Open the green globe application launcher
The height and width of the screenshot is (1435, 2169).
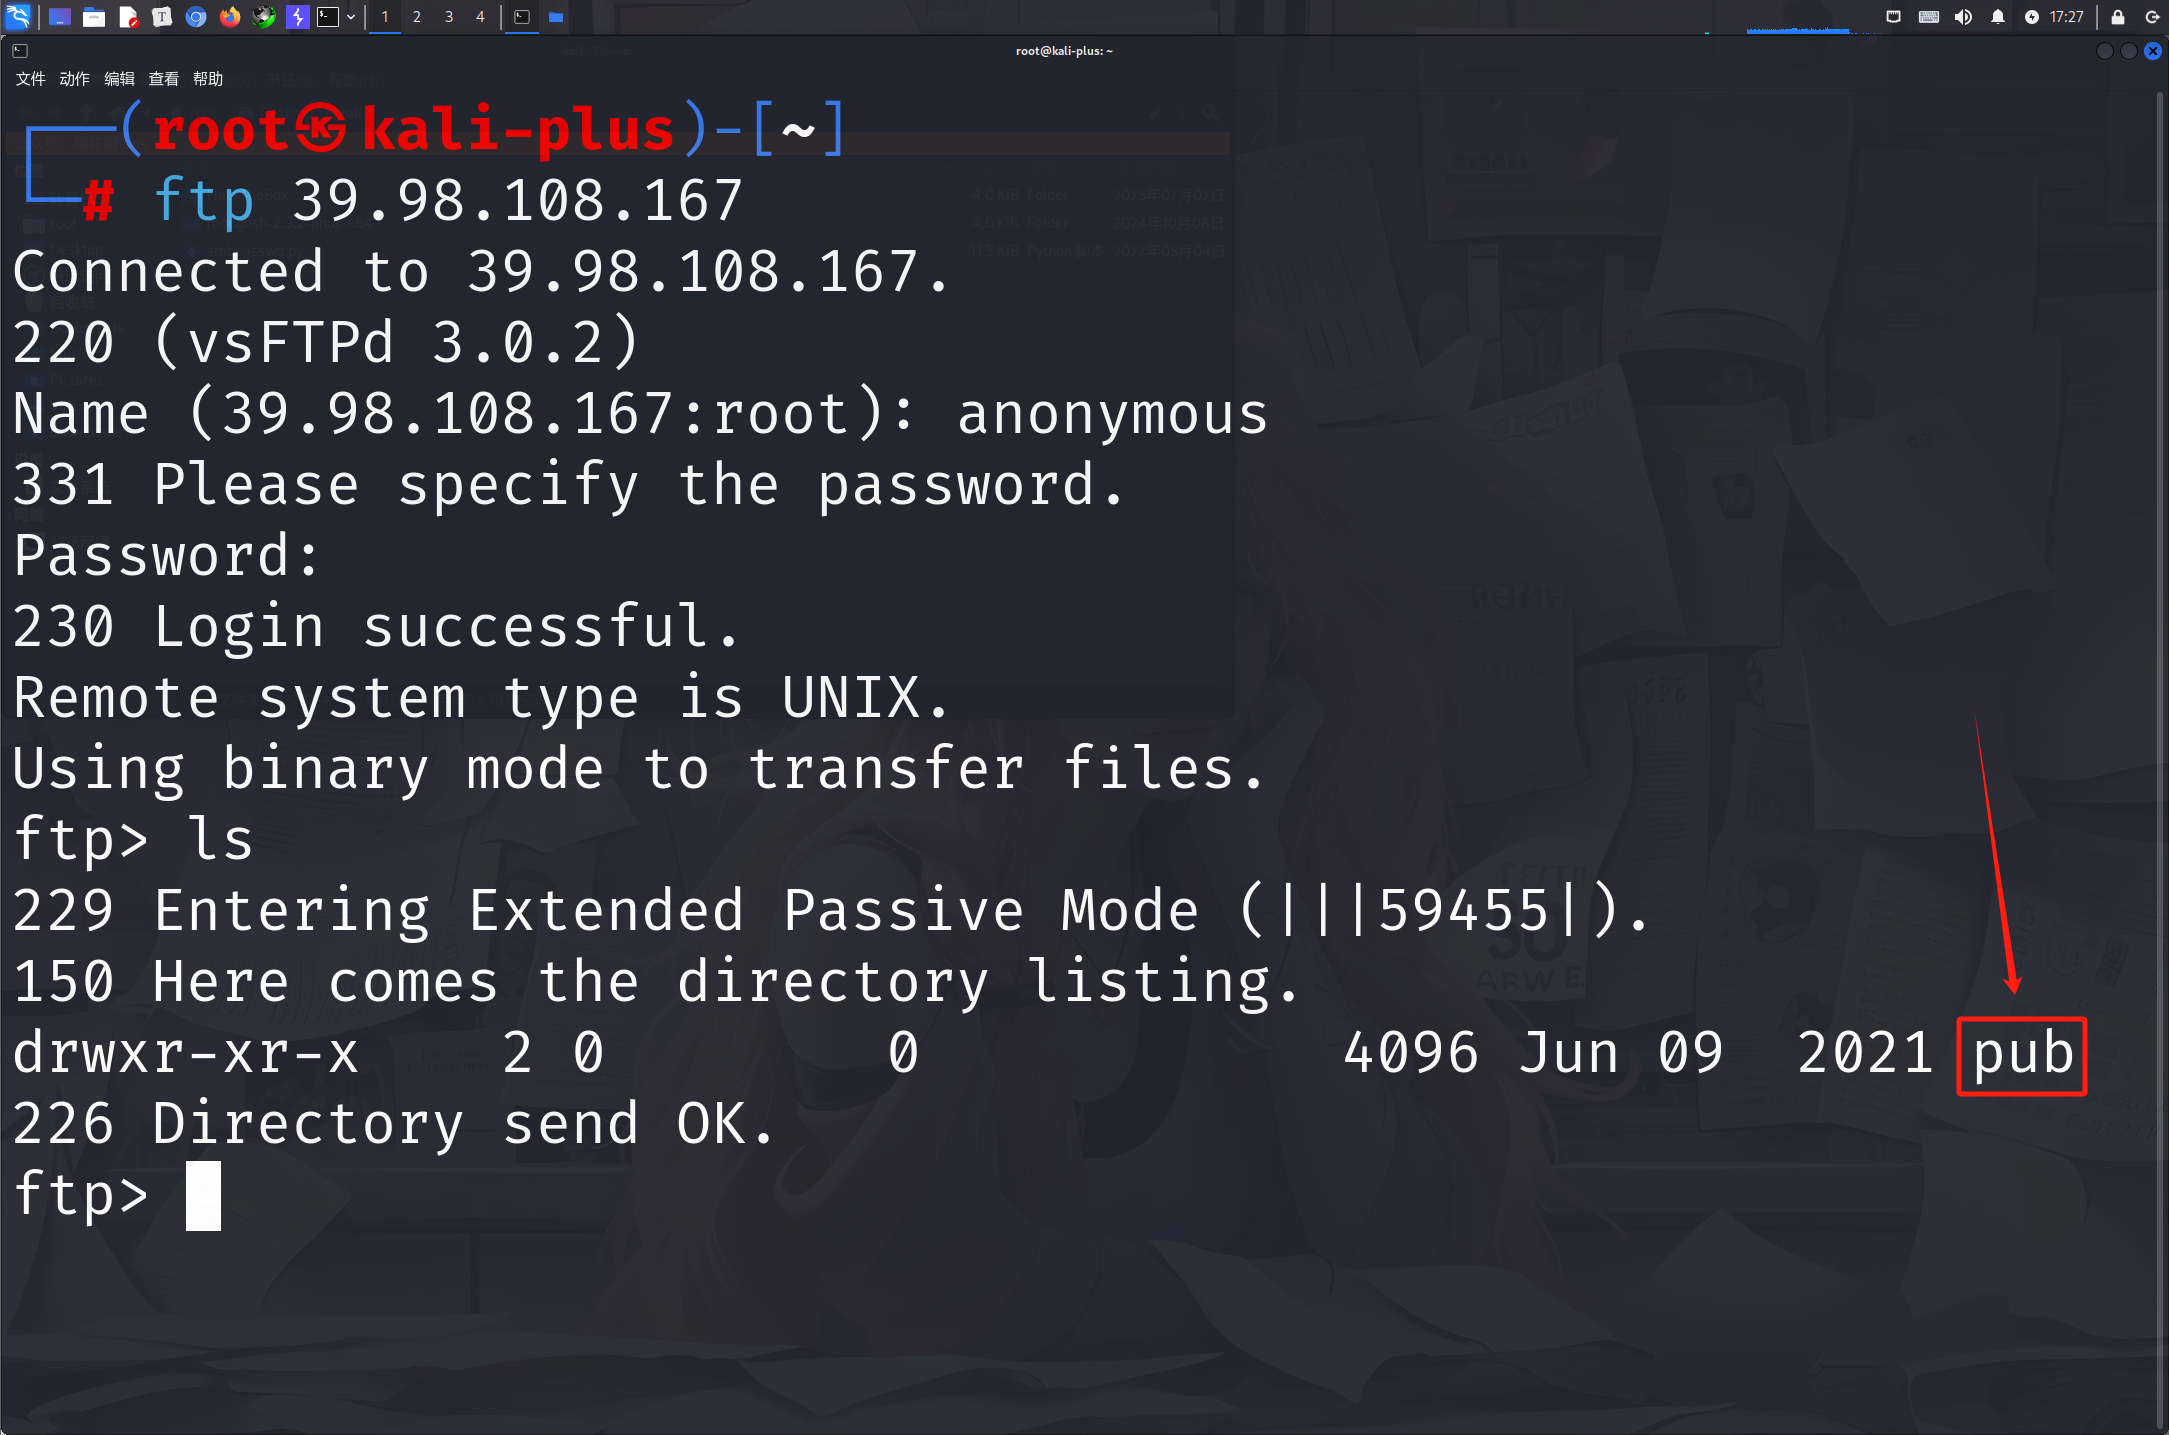pyautogui.click(x=263, y=17)
